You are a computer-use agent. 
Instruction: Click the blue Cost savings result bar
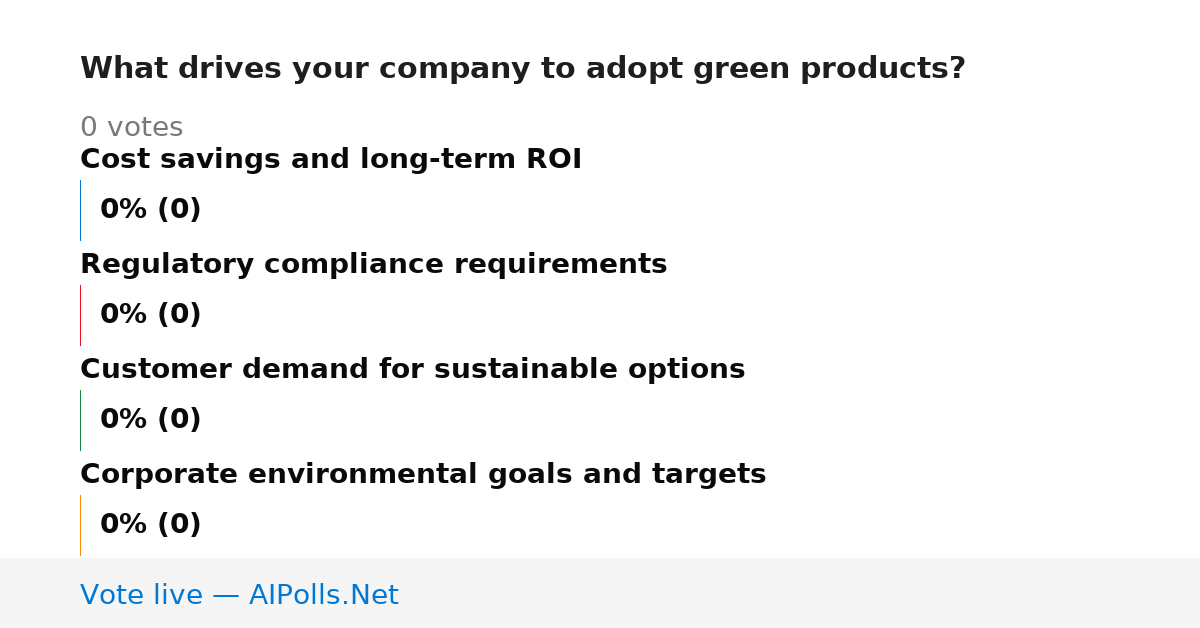click(80, 210)
